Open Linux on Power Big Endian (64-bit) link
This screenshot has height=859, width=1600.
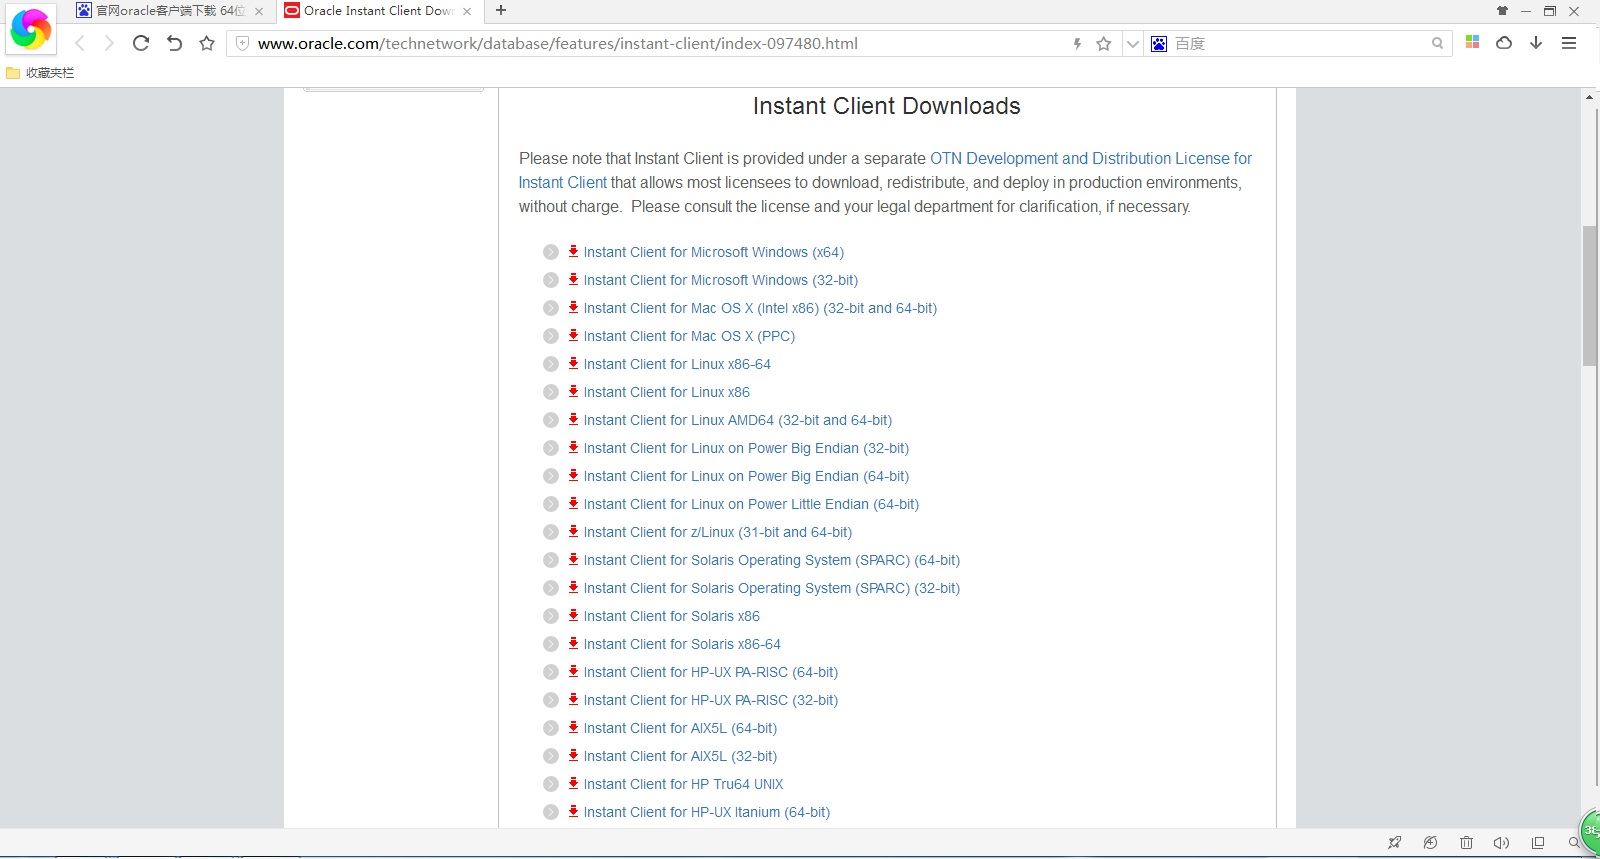[746, 476]
